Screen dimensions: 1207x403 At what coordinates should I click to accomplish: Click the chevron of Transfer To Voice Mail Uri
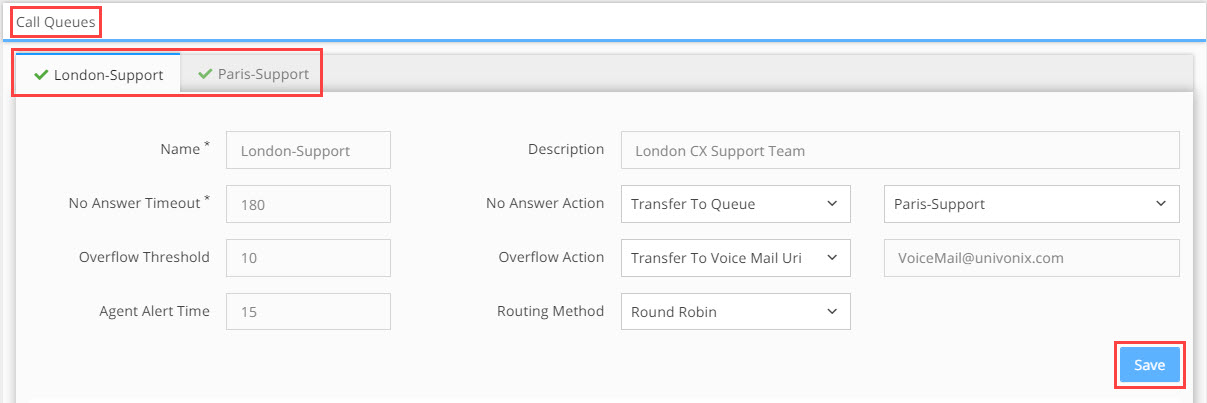(x=832, y=258)
